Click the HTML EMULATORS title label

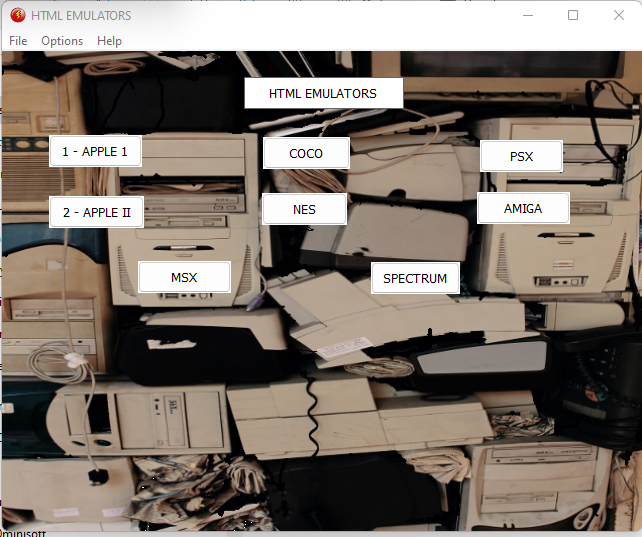click(x=323, y=93)
